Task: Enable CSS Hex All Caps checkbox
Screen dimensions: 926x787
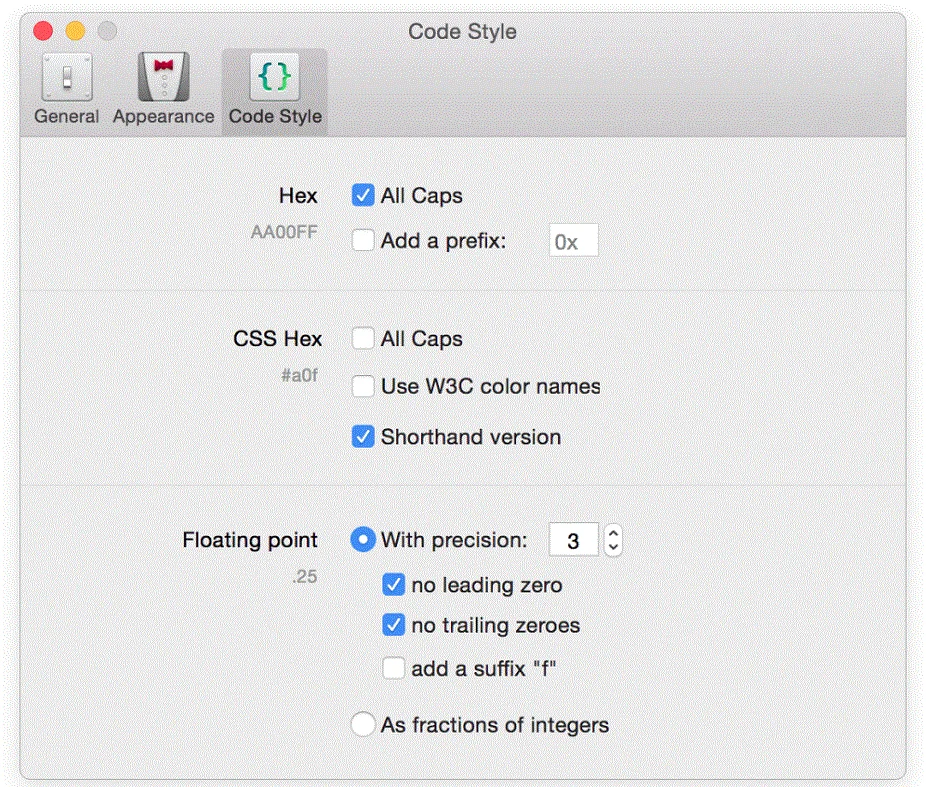Action: click(363, 339)
